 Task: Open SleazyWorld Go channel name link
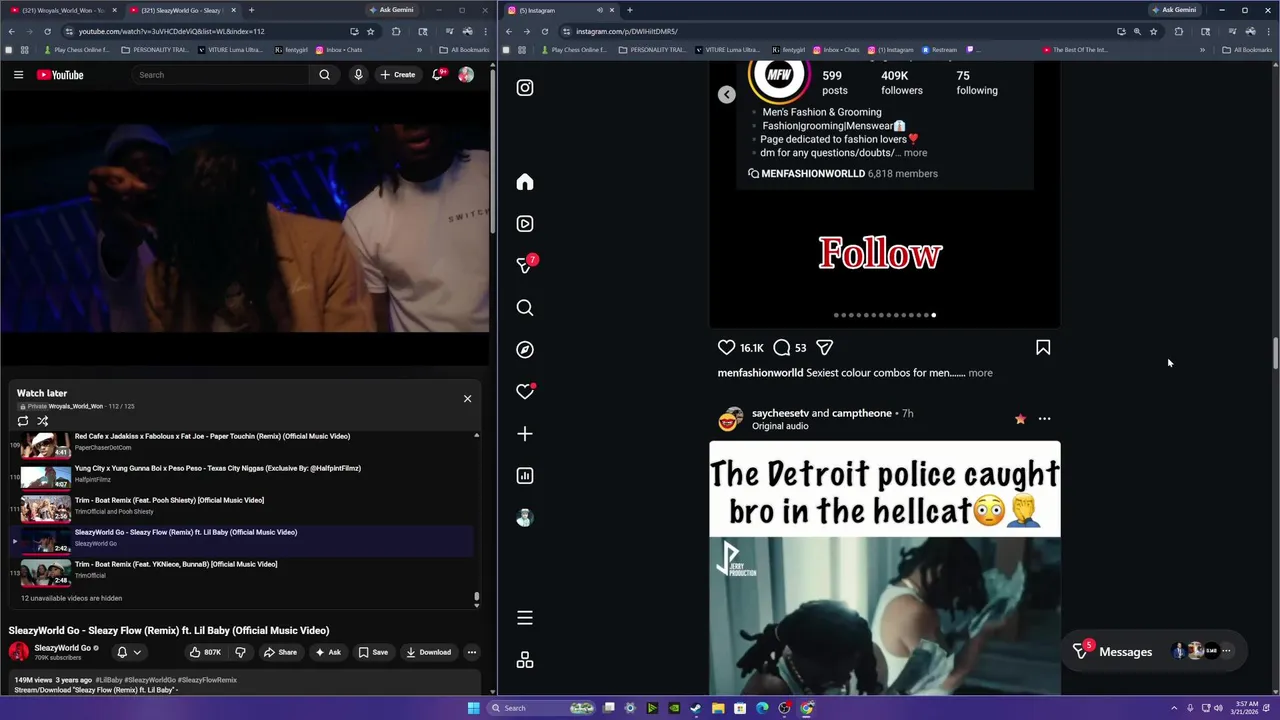pos(63,648)
